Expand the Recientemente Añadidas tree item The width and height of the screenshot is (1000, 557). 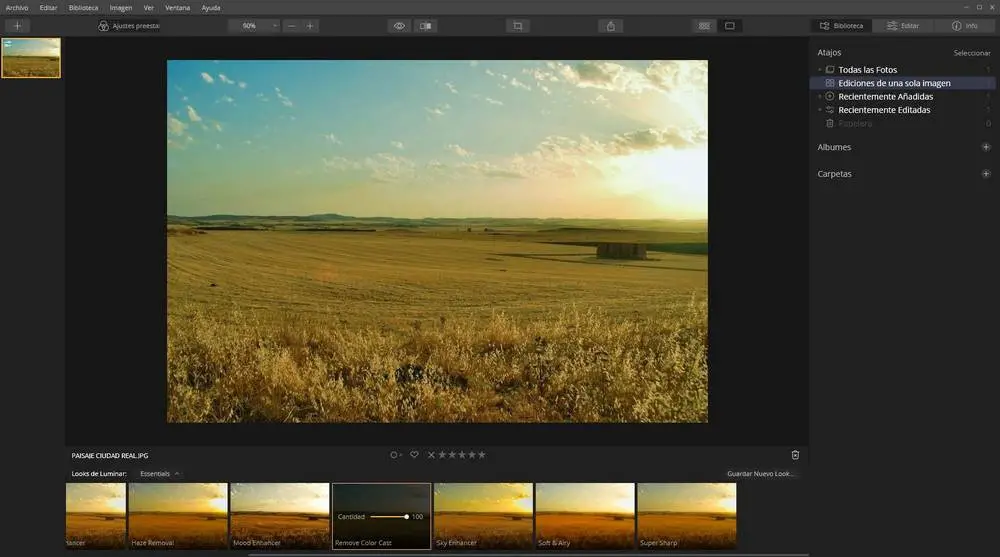click(819, 97)
